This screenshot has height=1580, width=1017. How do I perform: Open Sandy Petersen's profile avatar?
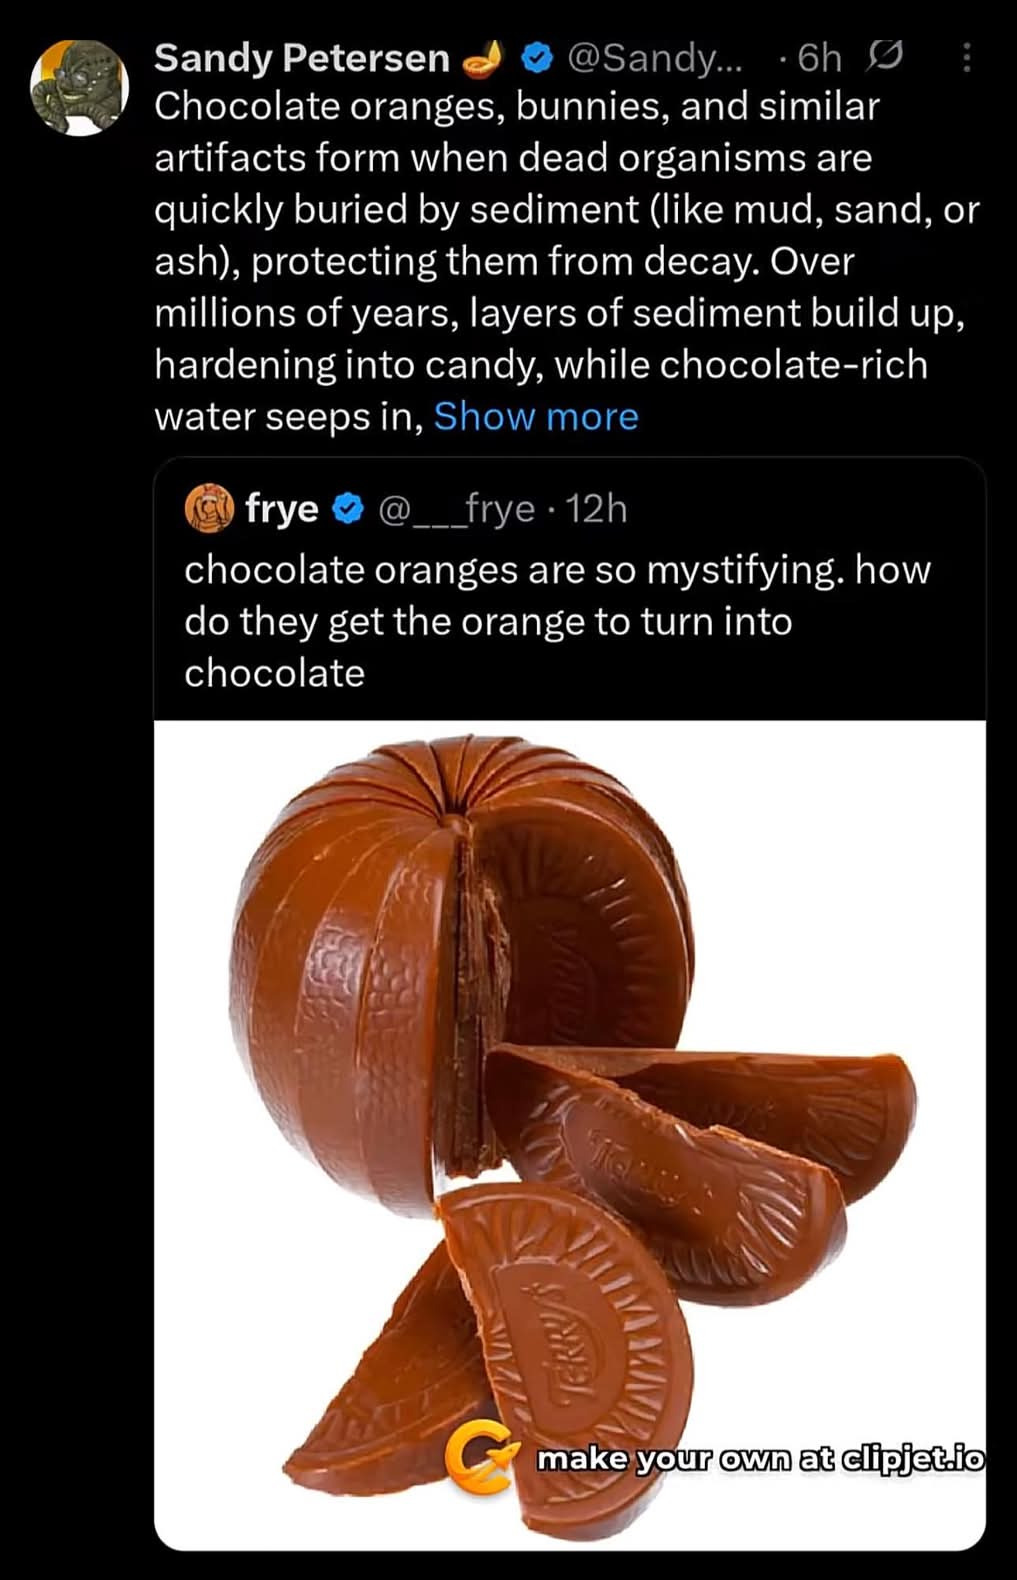point(80,88)
